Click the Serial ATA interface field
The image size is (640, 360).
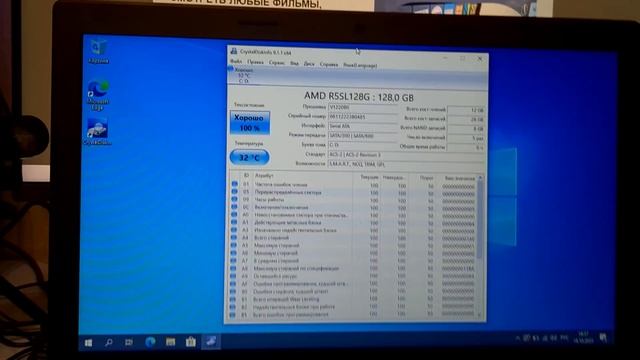362,126
